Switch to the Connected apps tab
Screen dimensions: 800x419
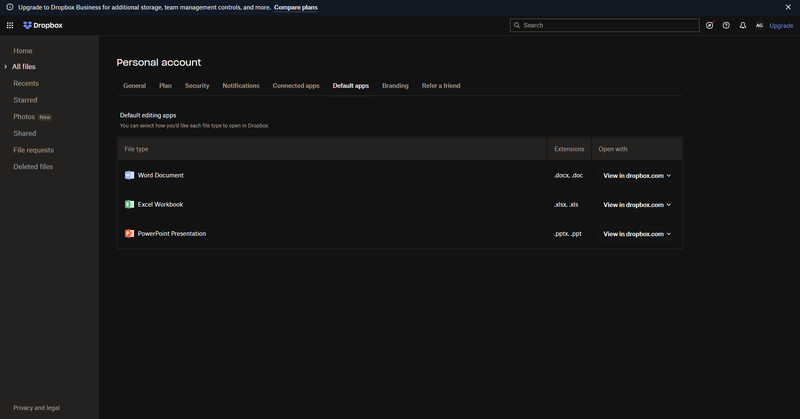[x=296, y=86]
